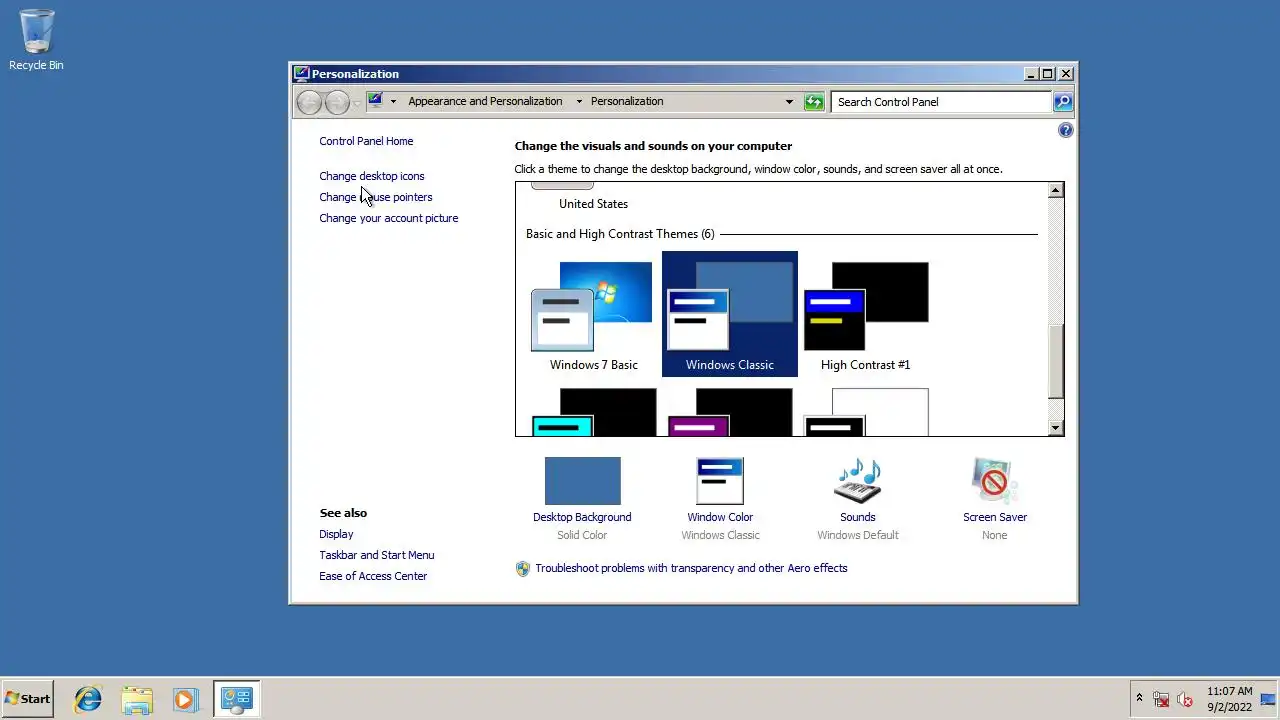Open the Sounds icon

point(858,481)
